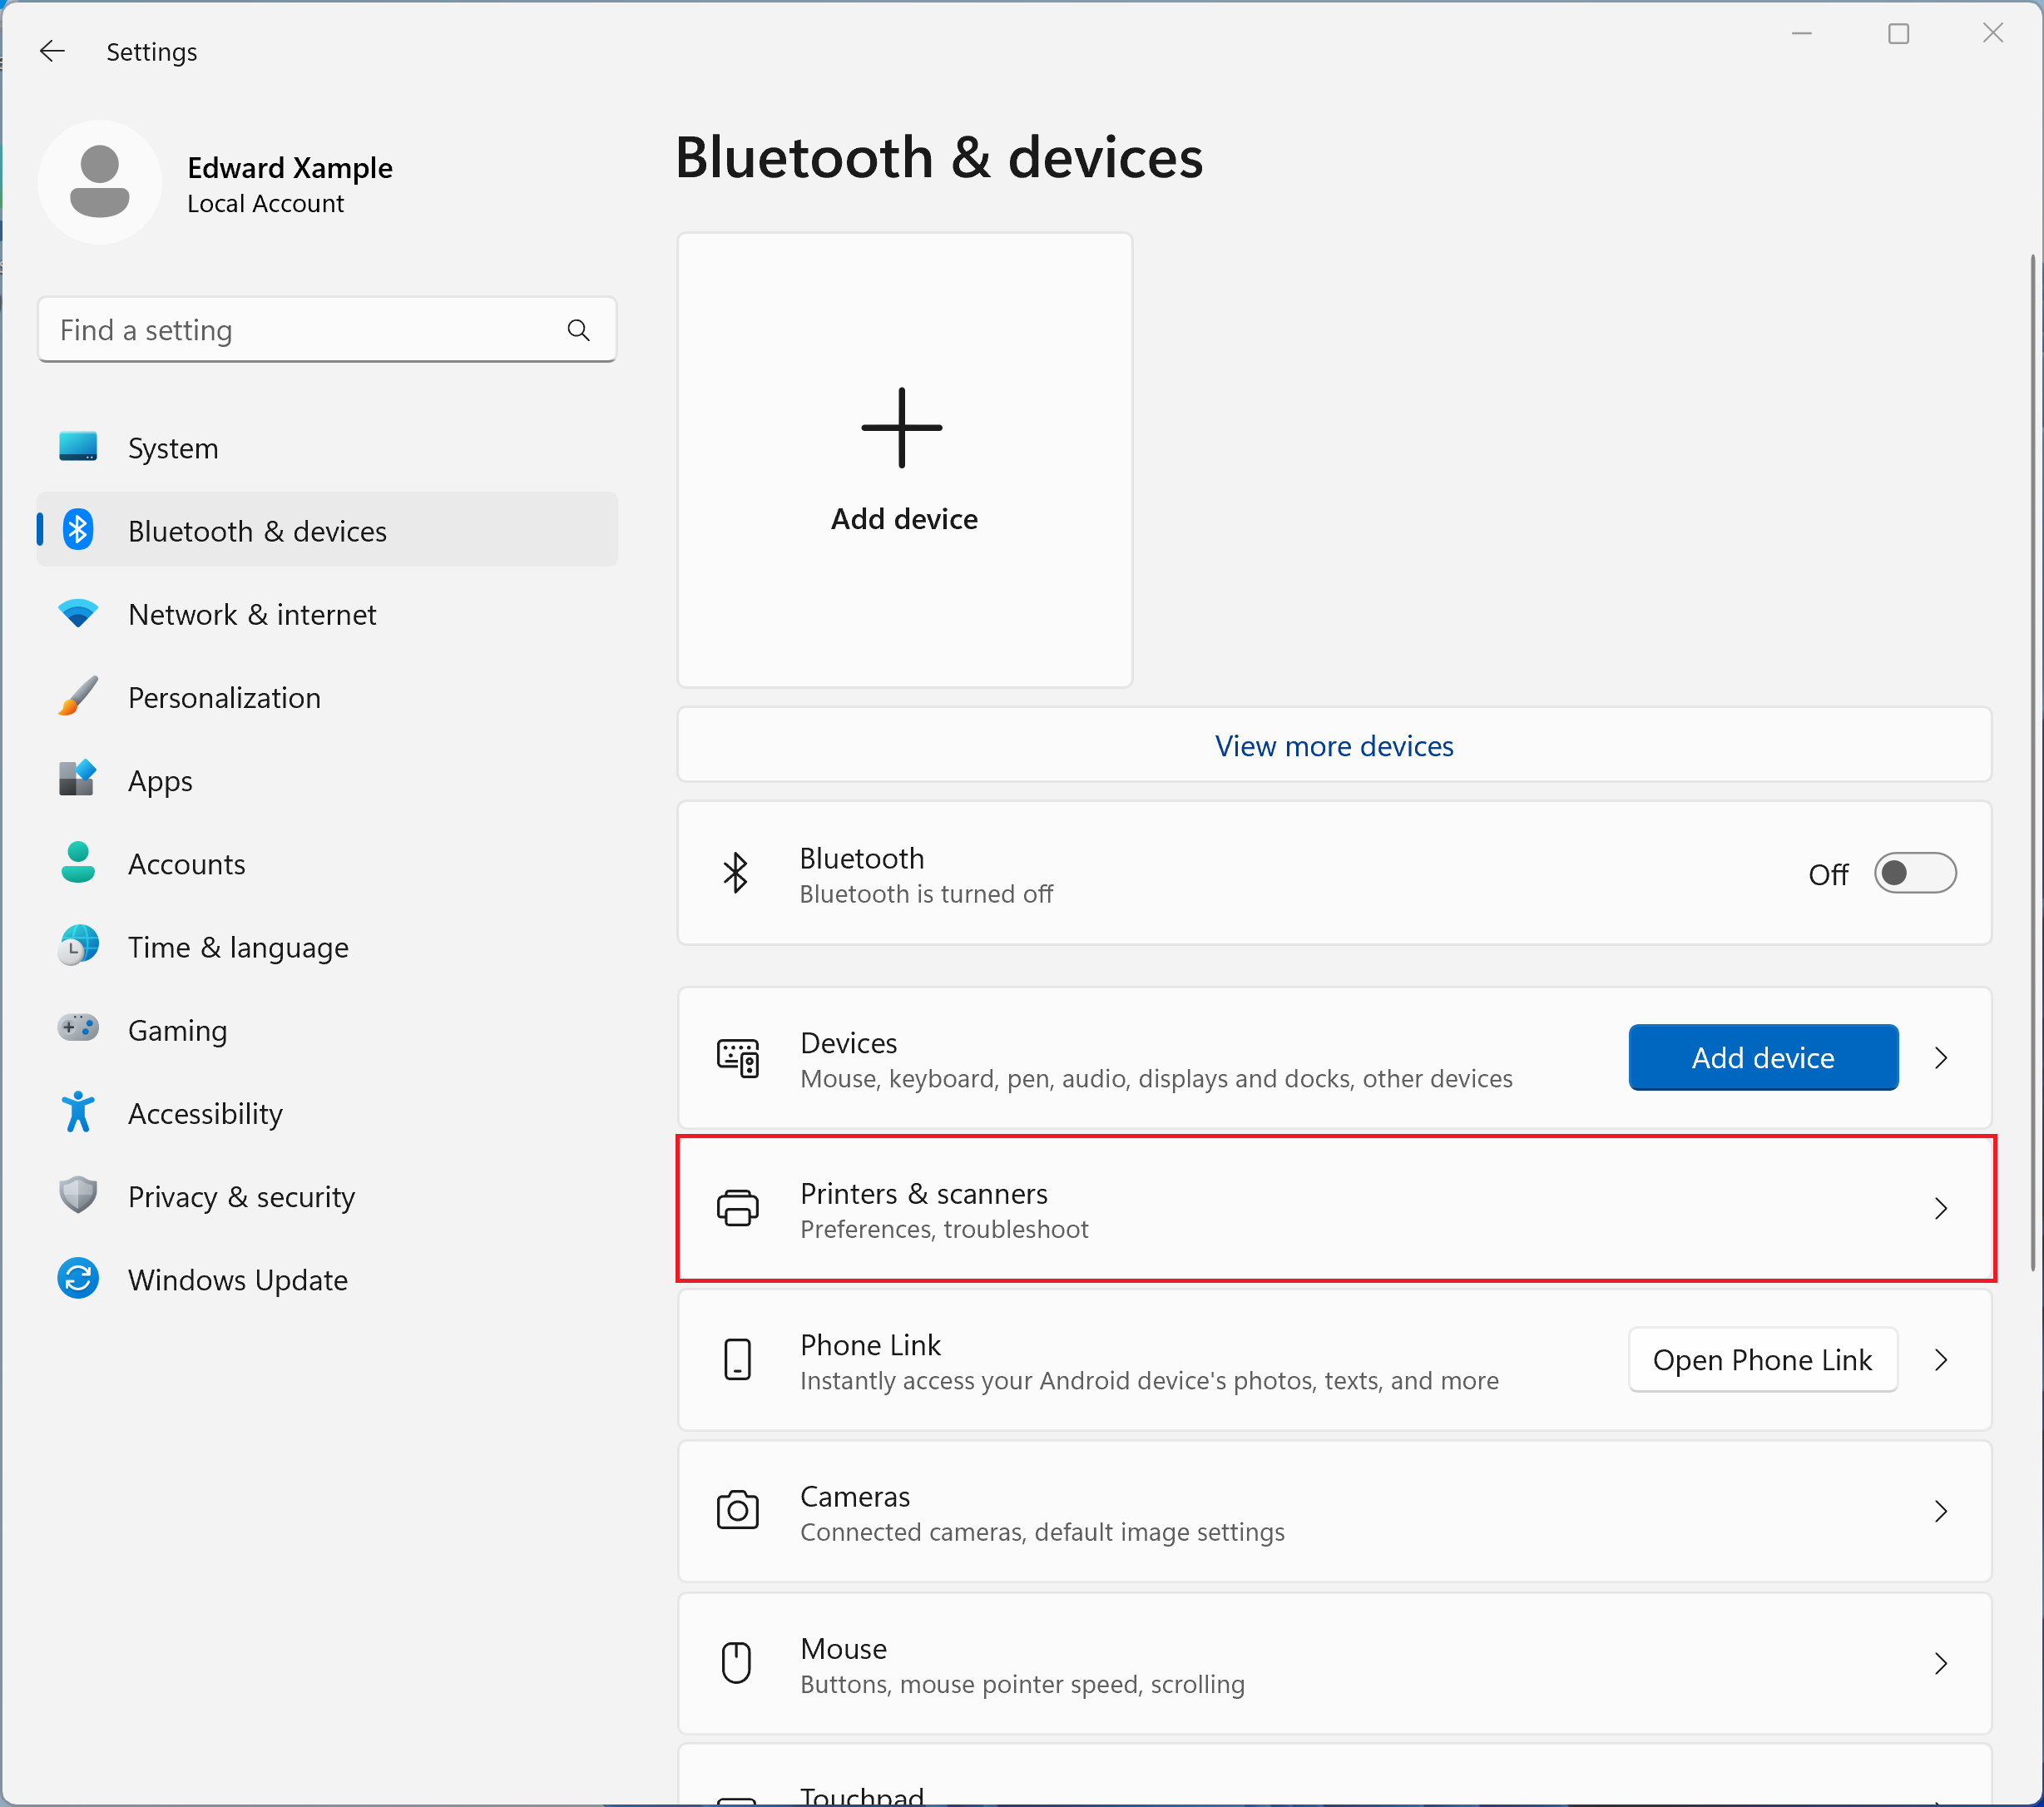Click the Mouse row icon
The image size is (2044, 1807).
(737, 1662)
